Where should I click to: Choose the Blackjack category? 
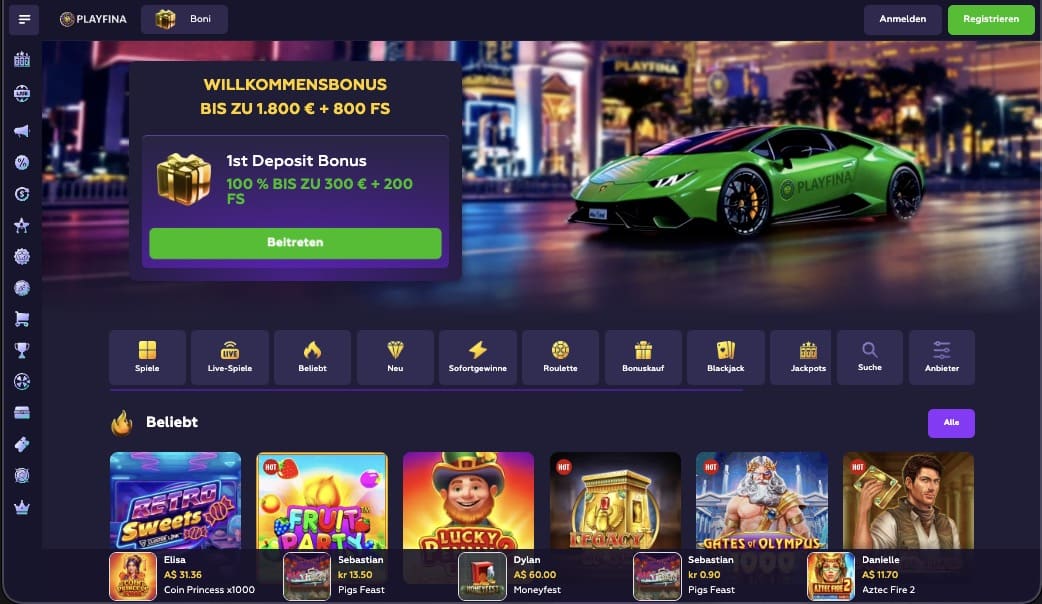(x=726, y=357)
